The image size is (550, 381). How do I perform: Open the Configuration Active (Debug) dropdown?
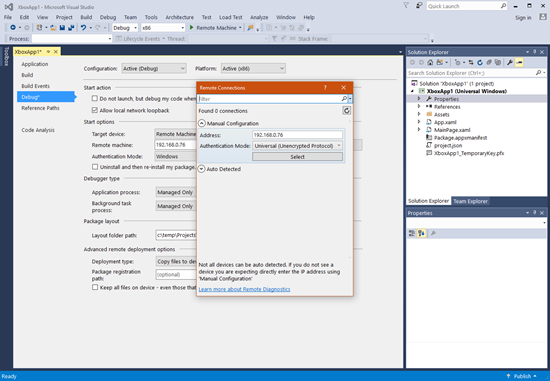[154, 68]
